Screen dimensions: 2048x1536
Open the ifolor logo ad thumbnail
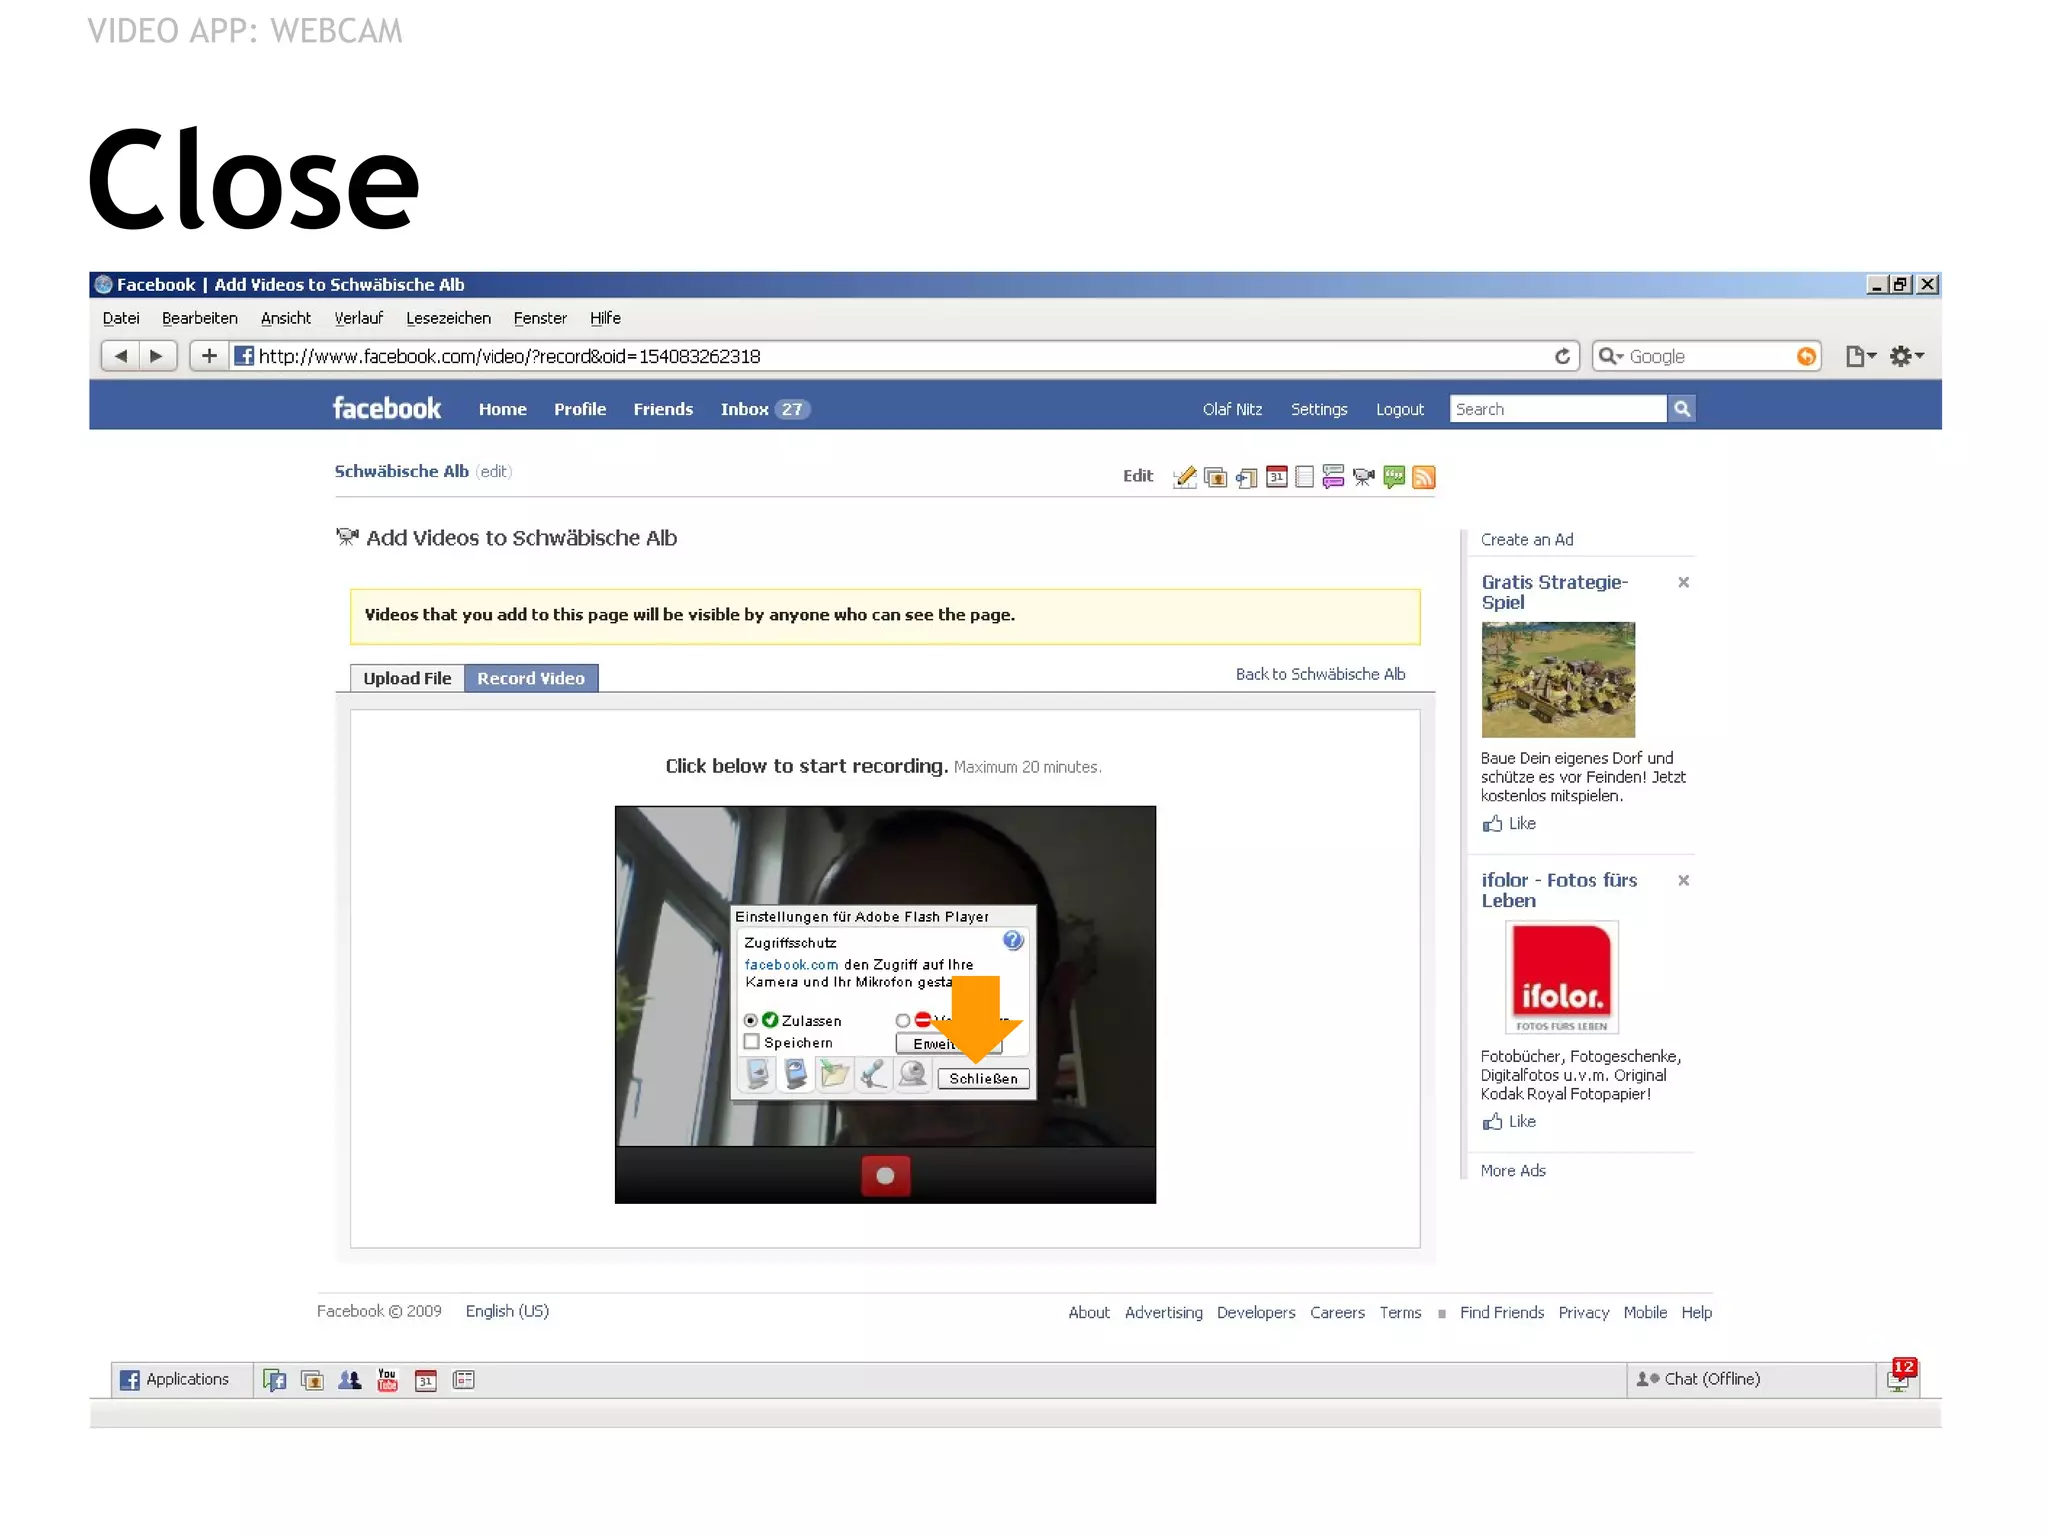1561,977
